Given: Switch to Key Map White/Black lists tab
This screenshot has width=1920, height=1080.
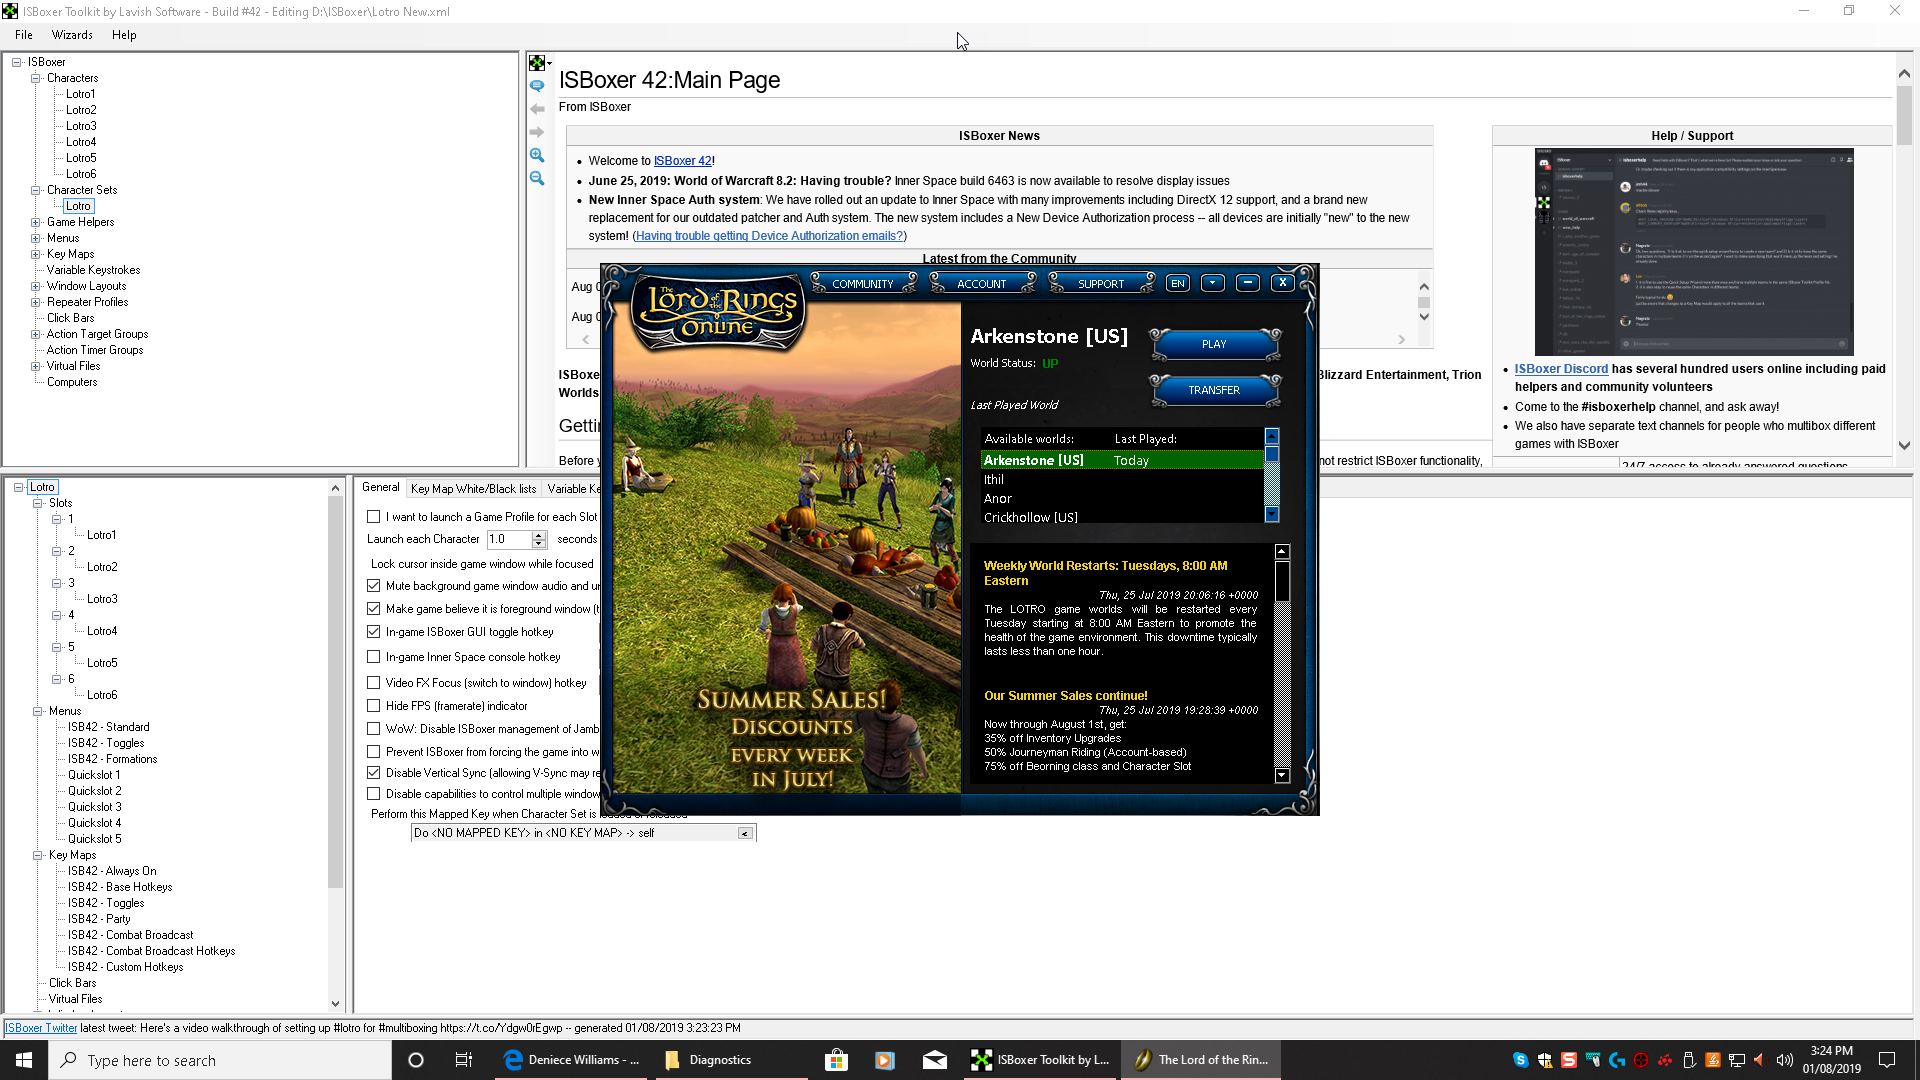Looking at the screenshot, I should 473,489.
